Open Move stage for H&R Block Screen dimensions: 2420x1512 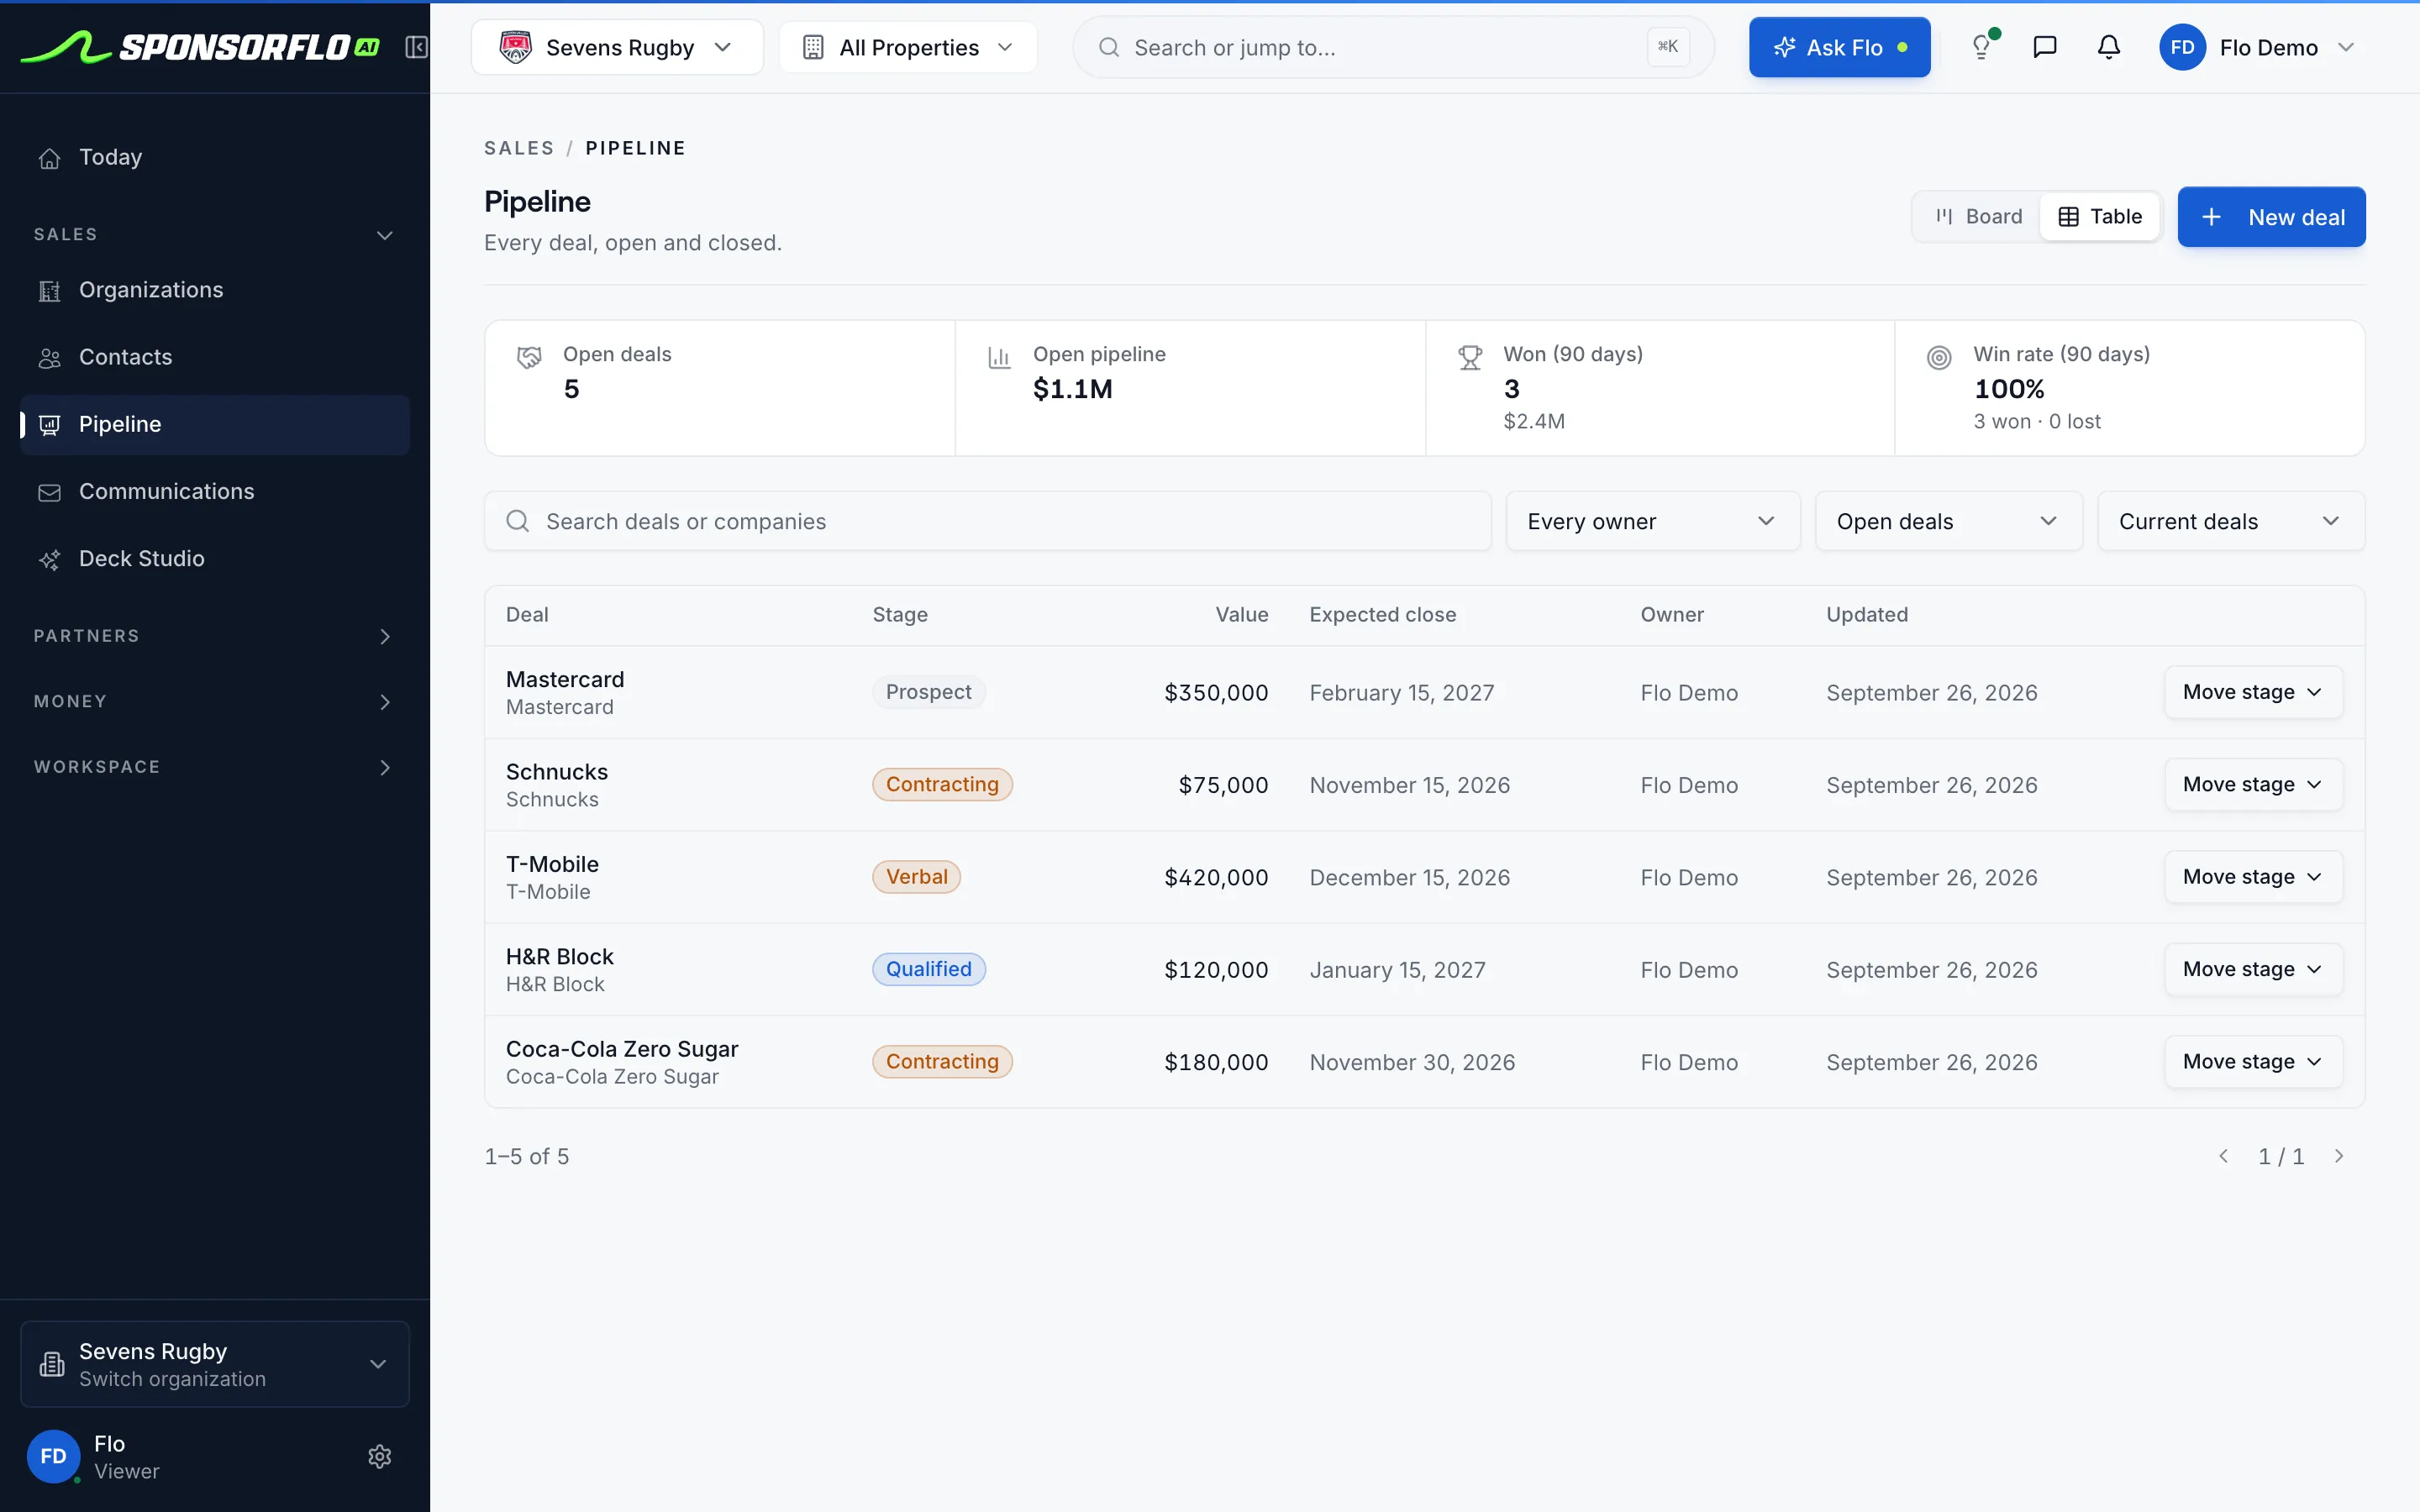point(2253,969)
